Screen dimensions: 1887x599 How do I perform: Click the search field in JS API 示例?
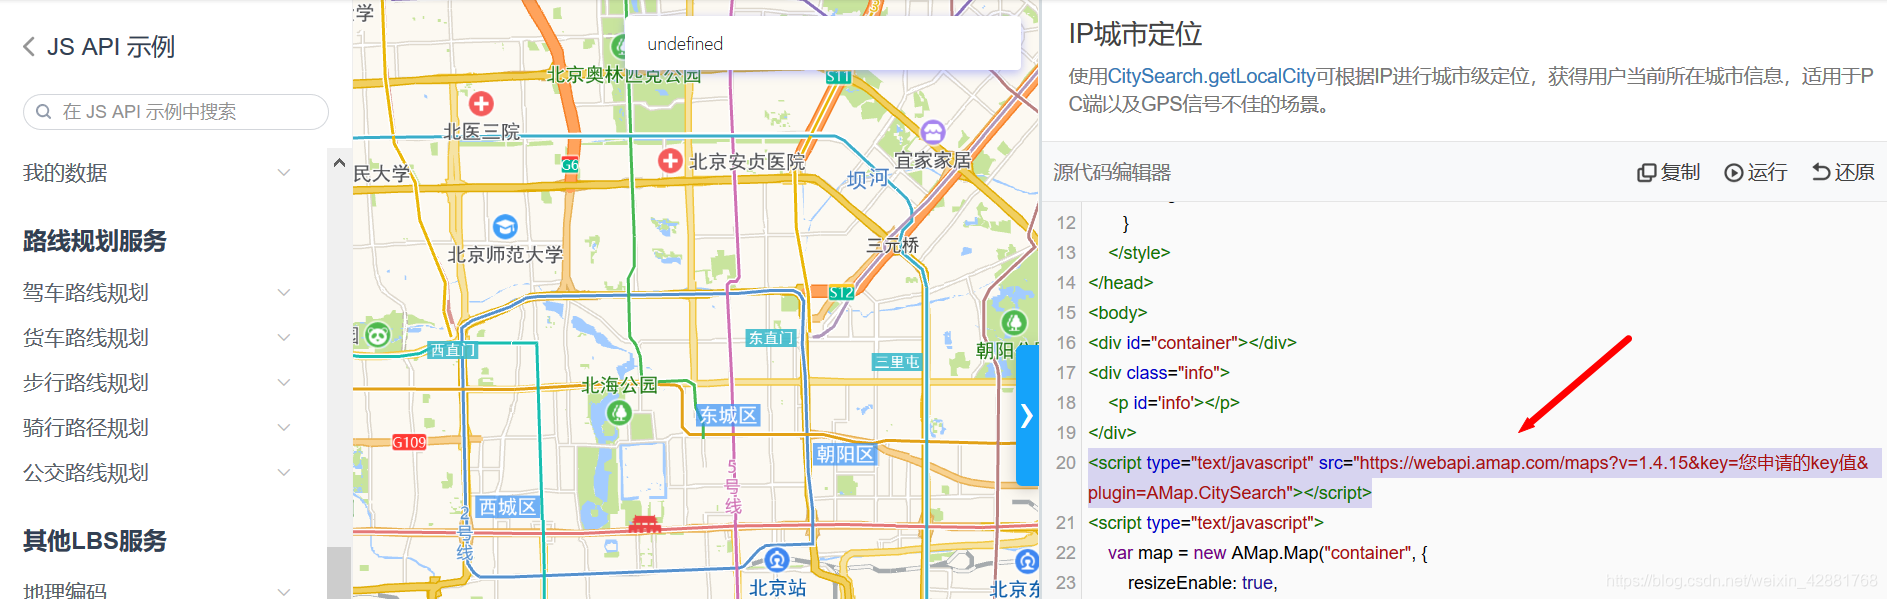pos(176,112)
